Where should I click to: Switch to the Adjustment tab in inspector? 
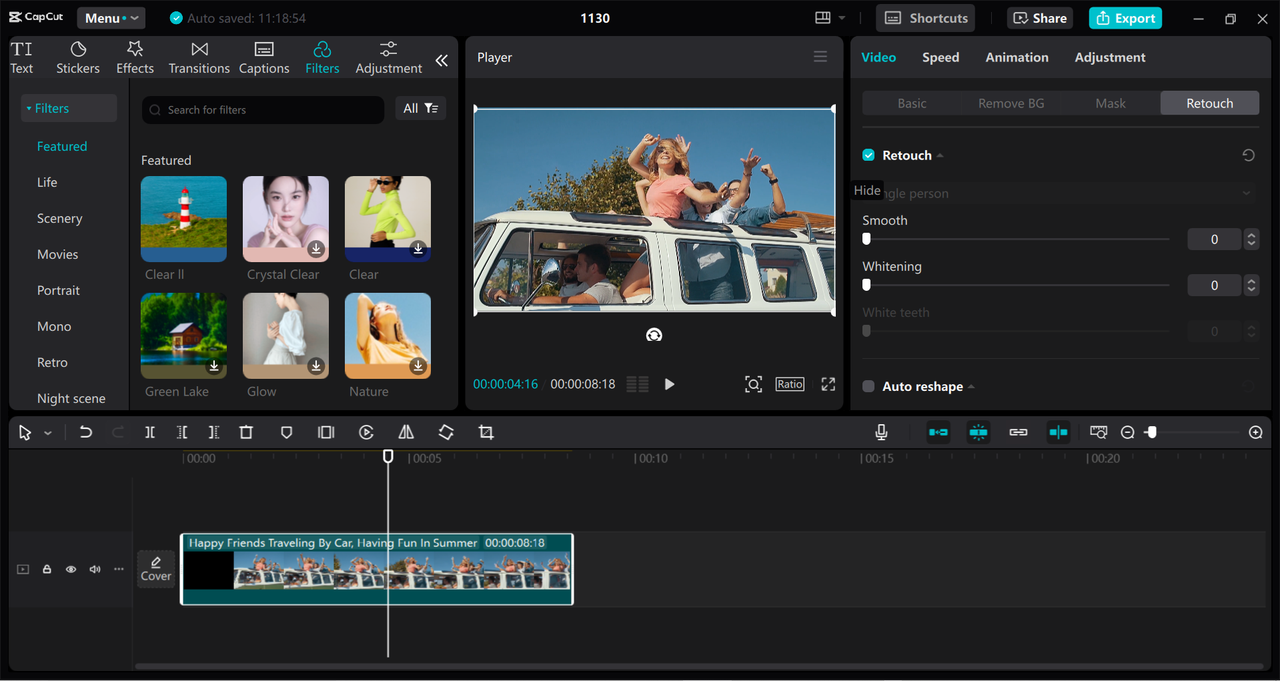pos(1110,57)
